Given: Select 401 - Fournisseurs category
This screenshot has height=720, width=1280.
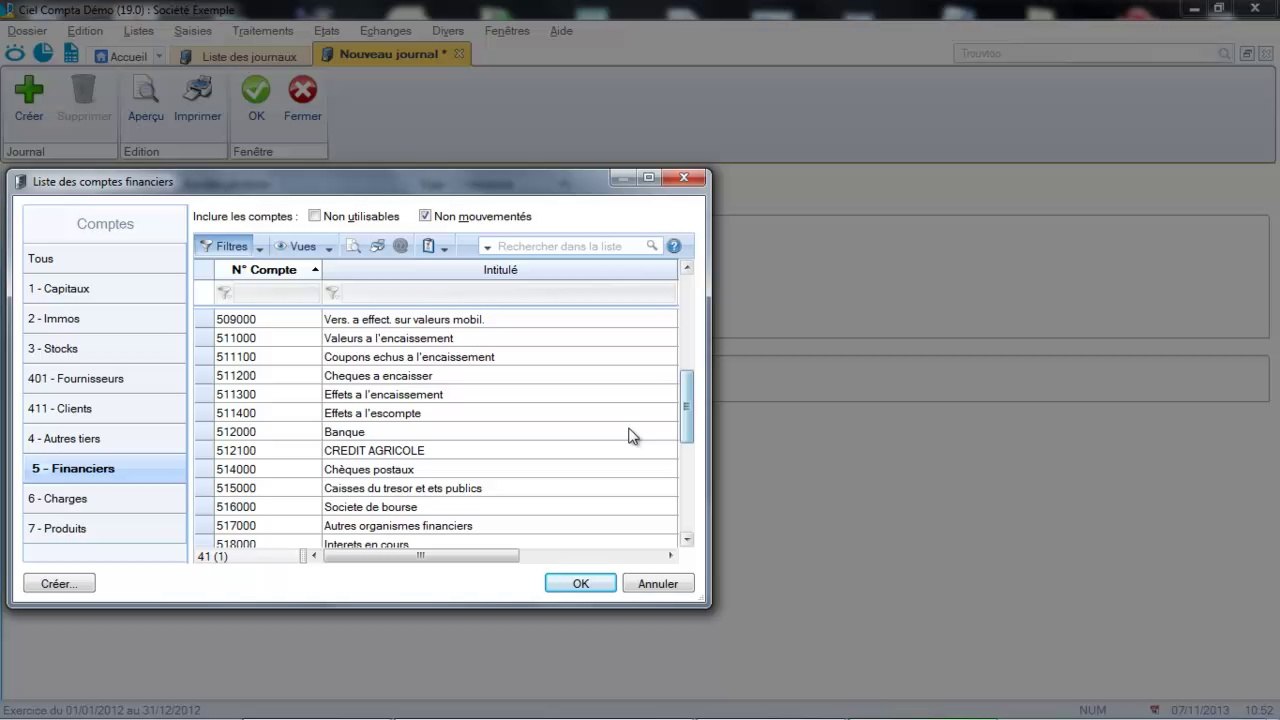Looking at the screenshot, I should pos(105,378).
